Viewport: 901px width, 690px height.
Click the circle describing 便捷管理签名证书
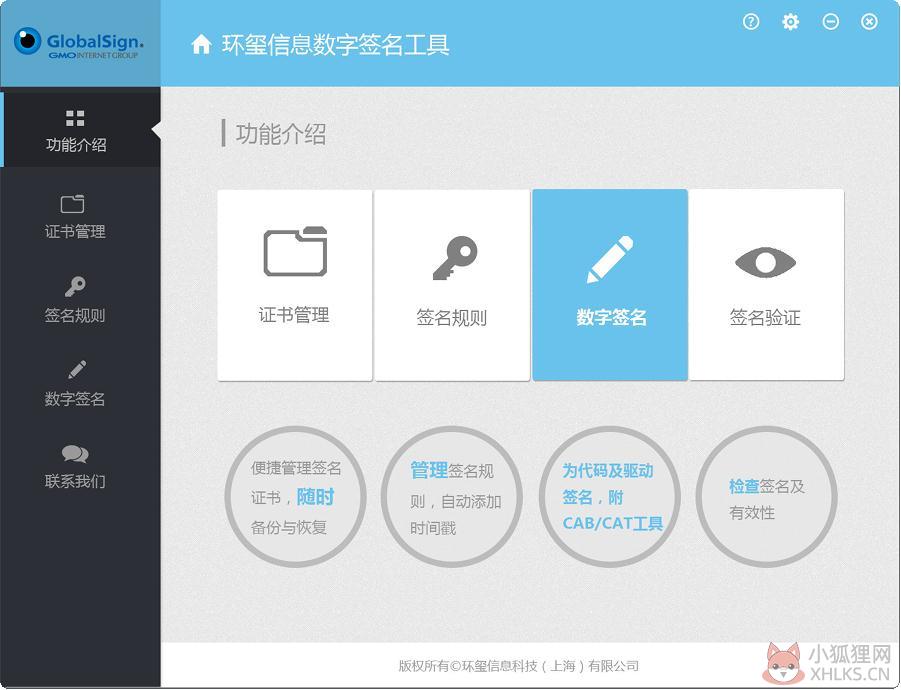pos(295,496)
